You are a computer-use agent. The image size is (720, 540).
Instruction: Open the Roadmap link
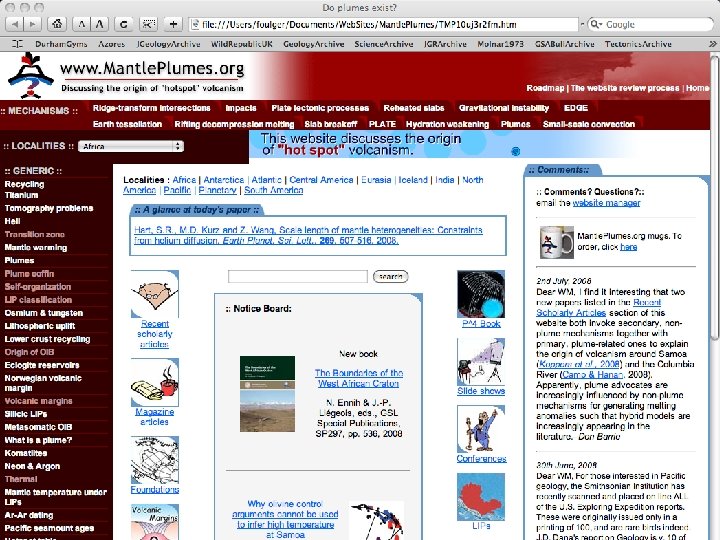coord(545,88)
